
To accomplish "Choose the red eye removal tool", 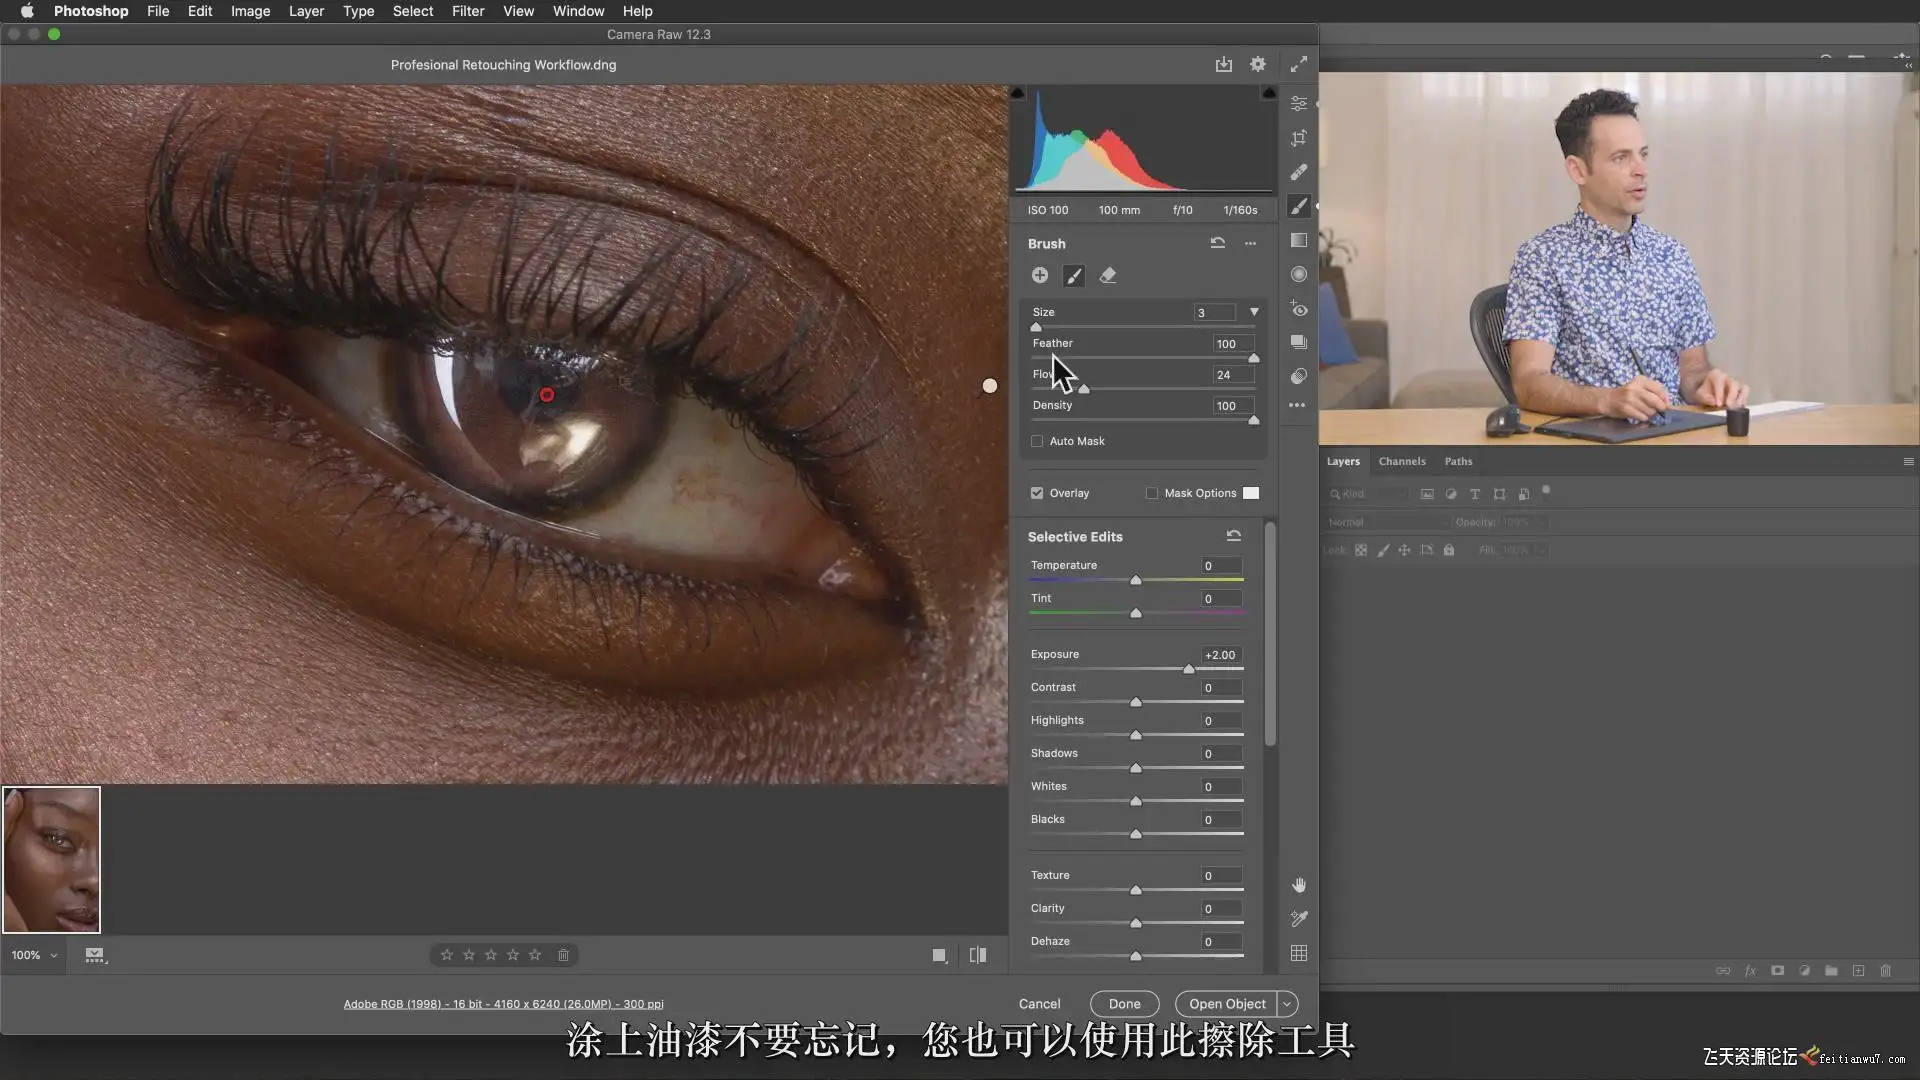I will [1298, 309].
